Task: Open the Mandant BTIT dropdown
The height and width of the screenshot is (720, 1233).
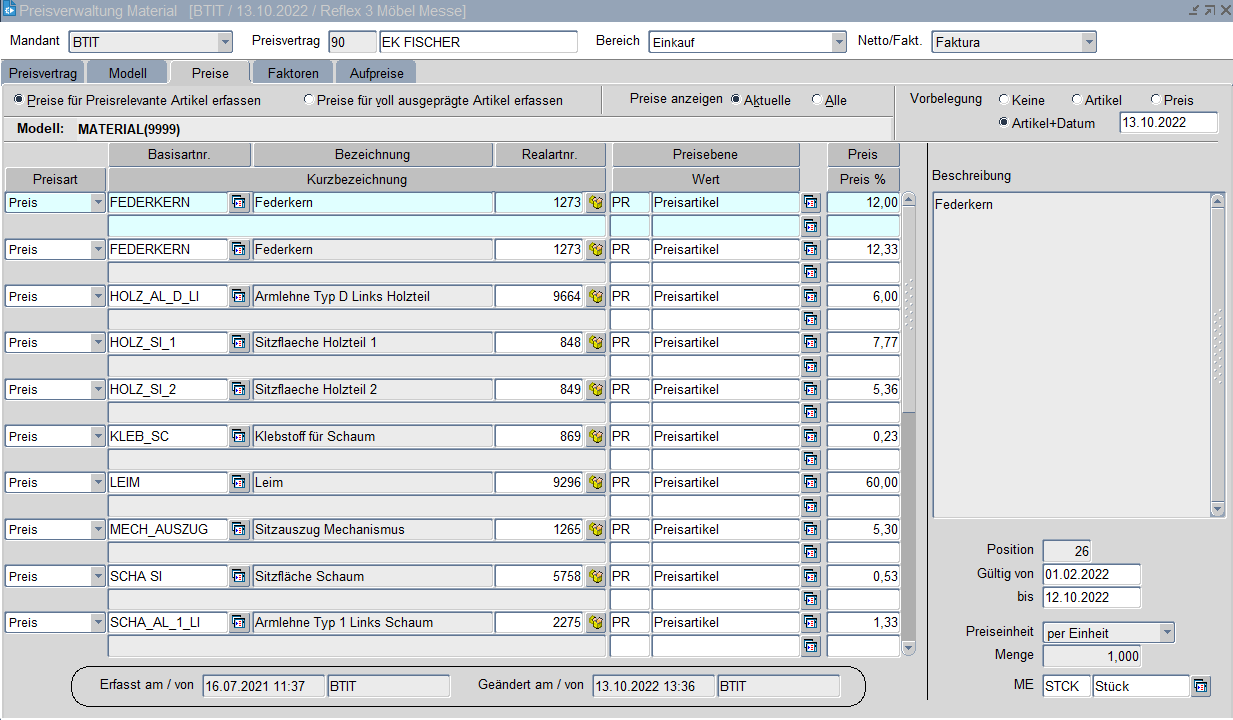Action: pos(224,42)
